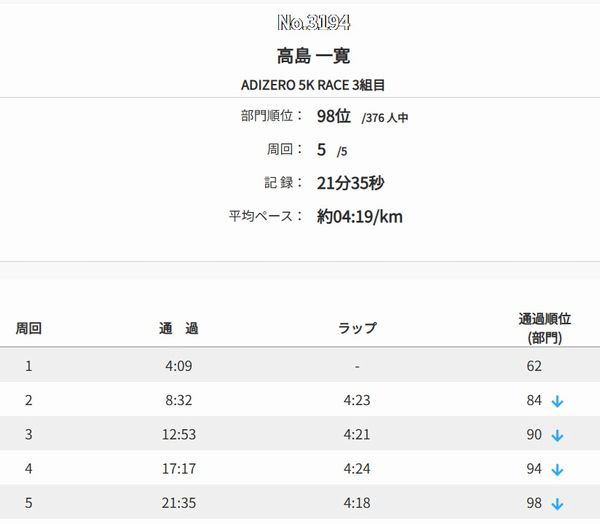Viewport: 600px width, 524px height.
Task: Click the average pace 約04:19/km
Action: 360,217
